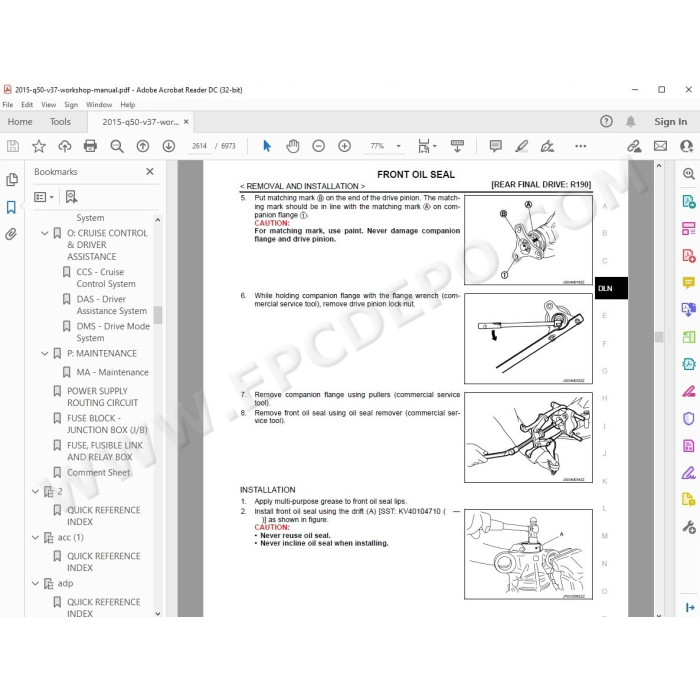700x700 pixels.
Task: Collapse the bookmark group named 2
Action: coord(35,492)
